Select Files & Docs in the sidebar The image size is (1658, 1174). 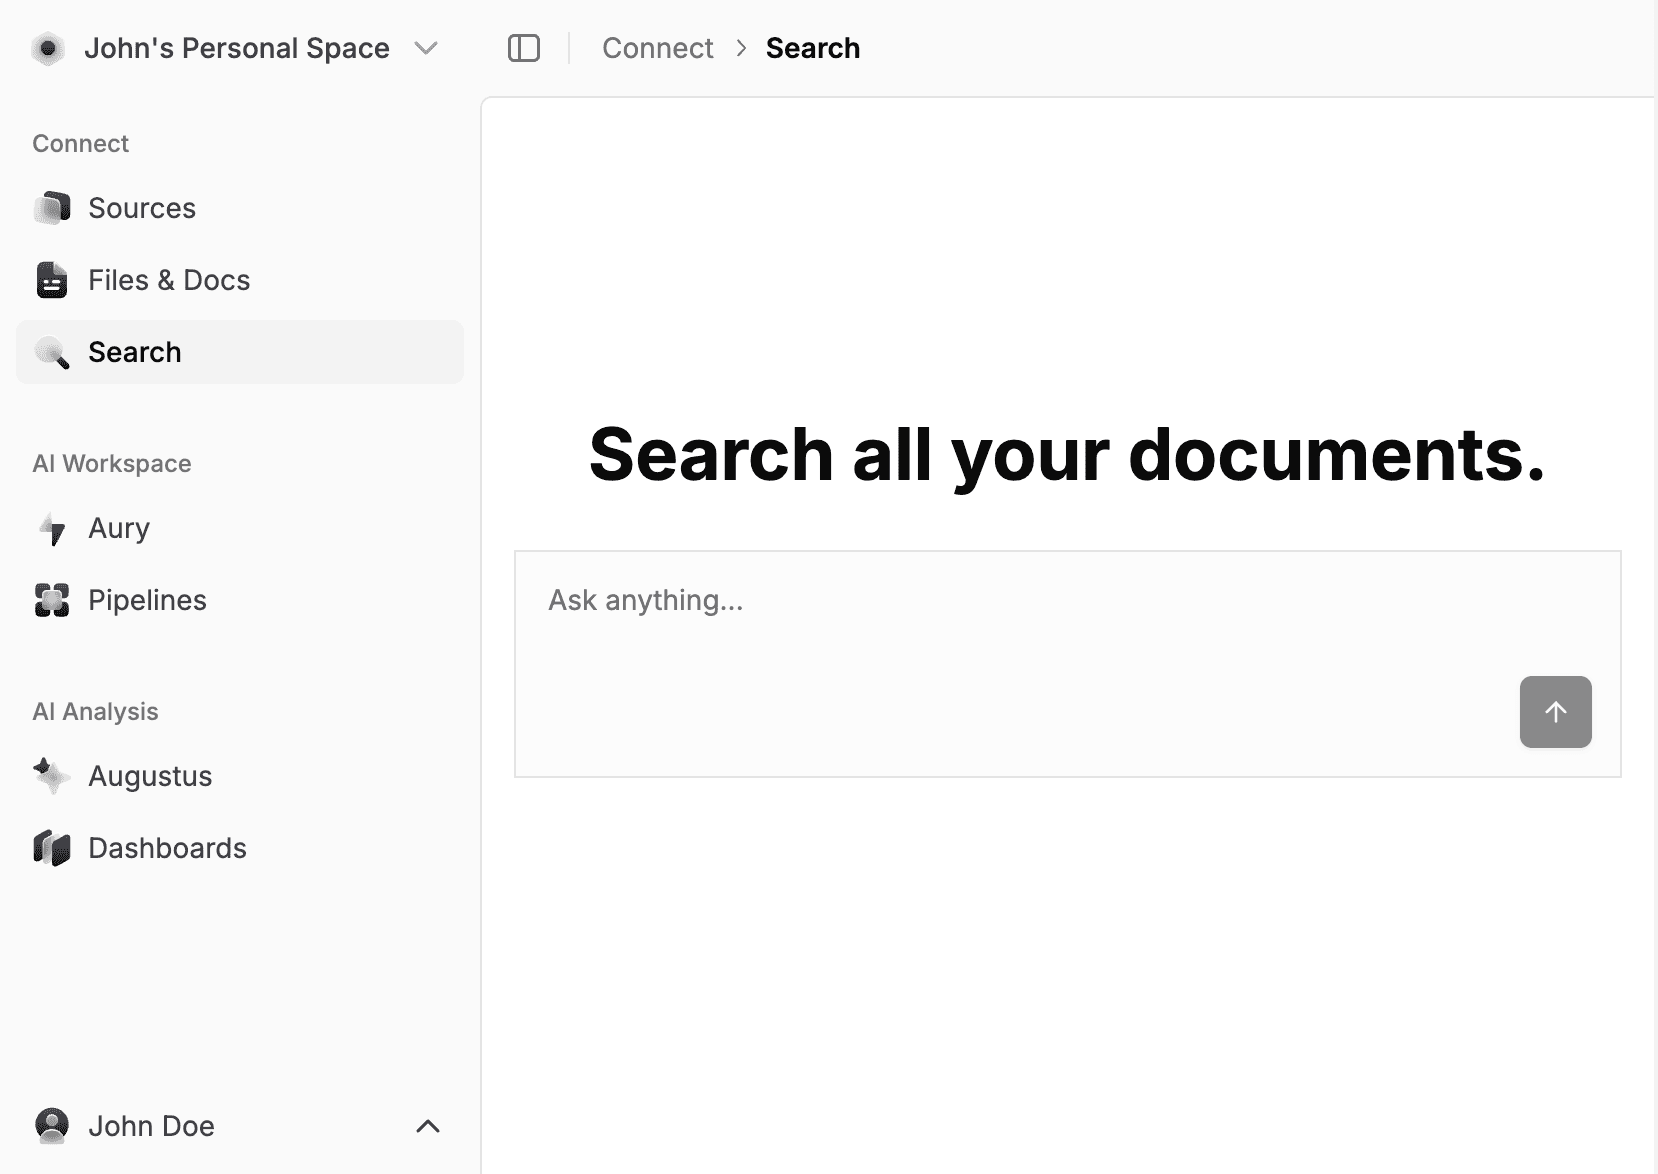[x=169, y=280]
